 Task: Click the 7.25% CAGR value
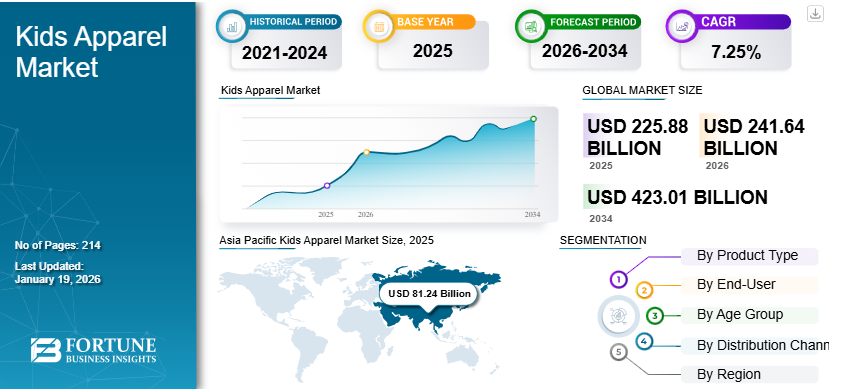(x=735, y=53)
